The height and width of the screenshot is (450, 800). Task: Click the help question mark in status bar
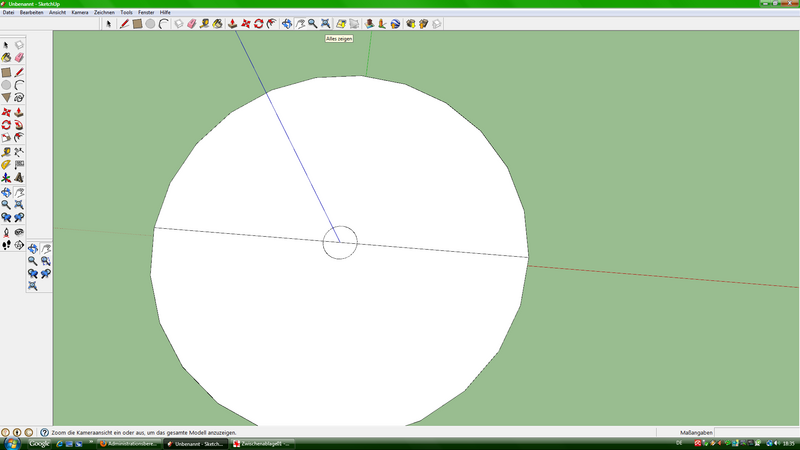coord(43,432)
